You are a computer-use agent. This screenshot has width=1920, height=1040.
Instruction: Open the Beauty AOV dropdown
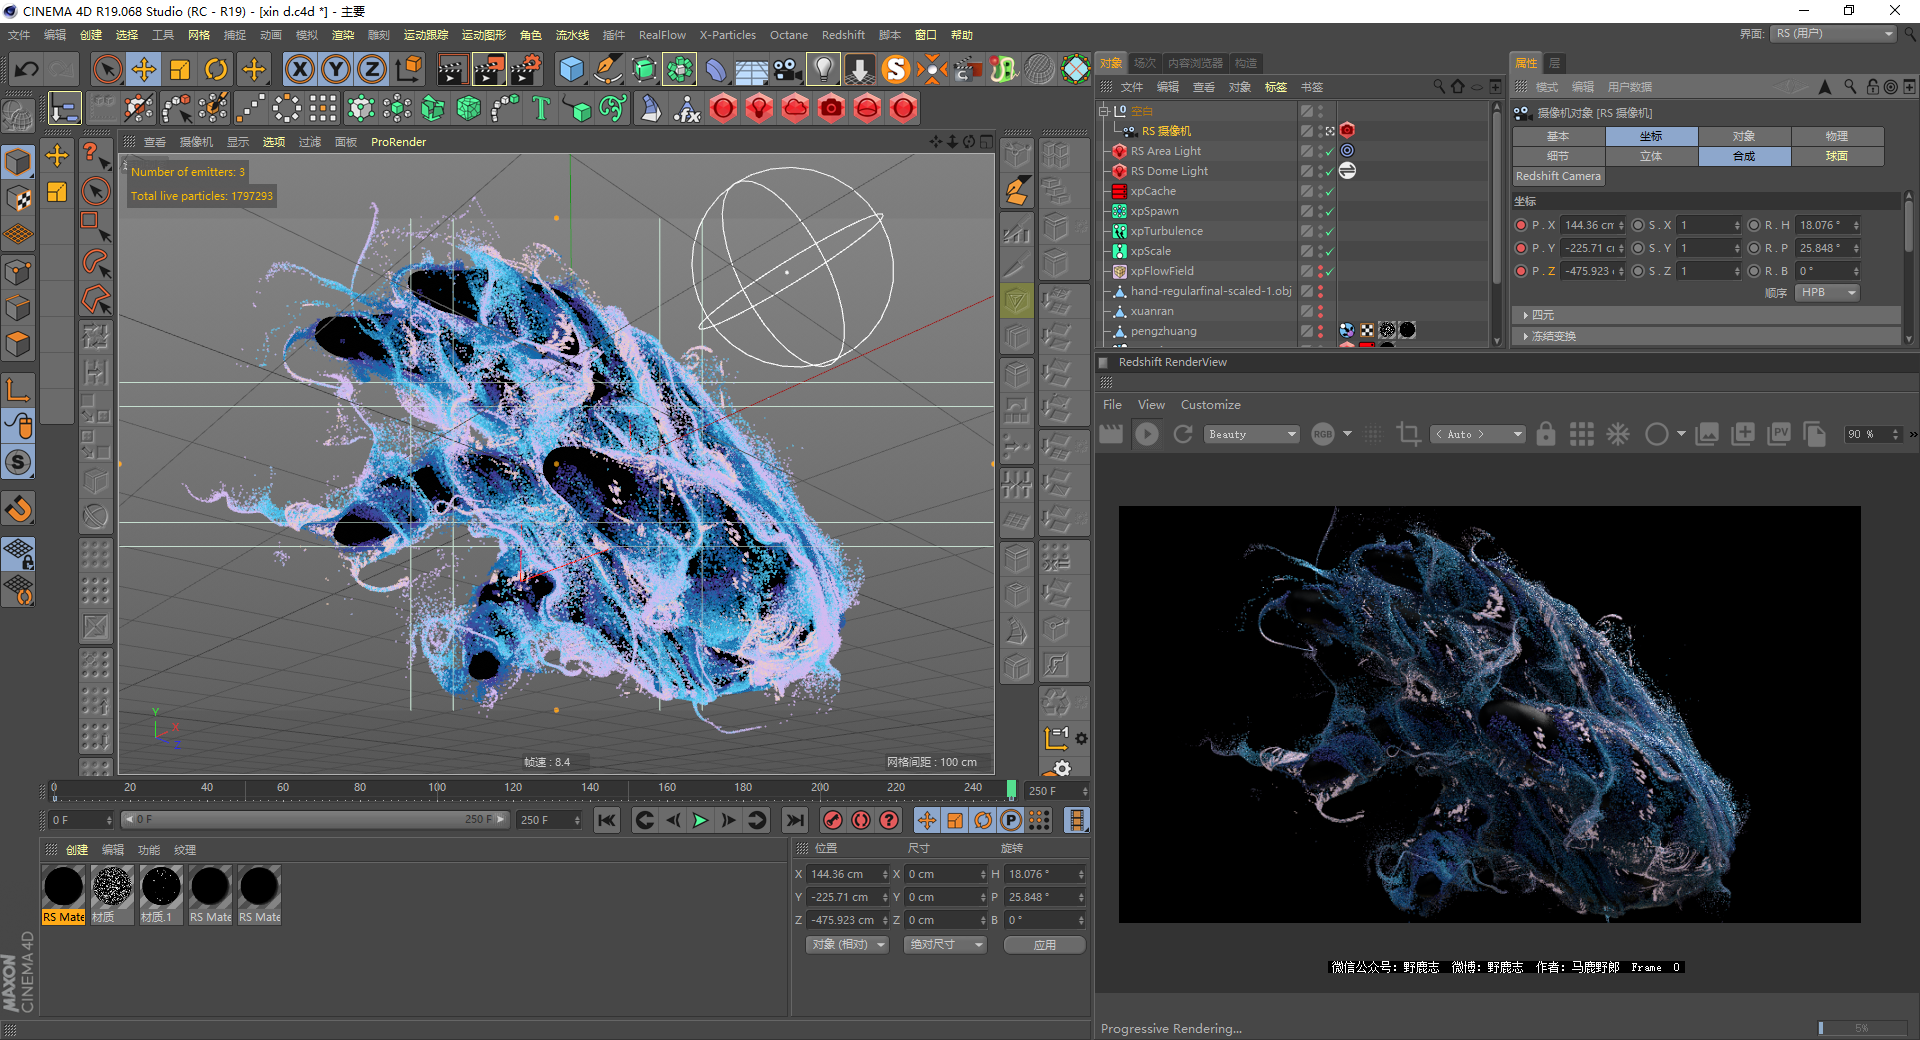(x=1252, y=434)
